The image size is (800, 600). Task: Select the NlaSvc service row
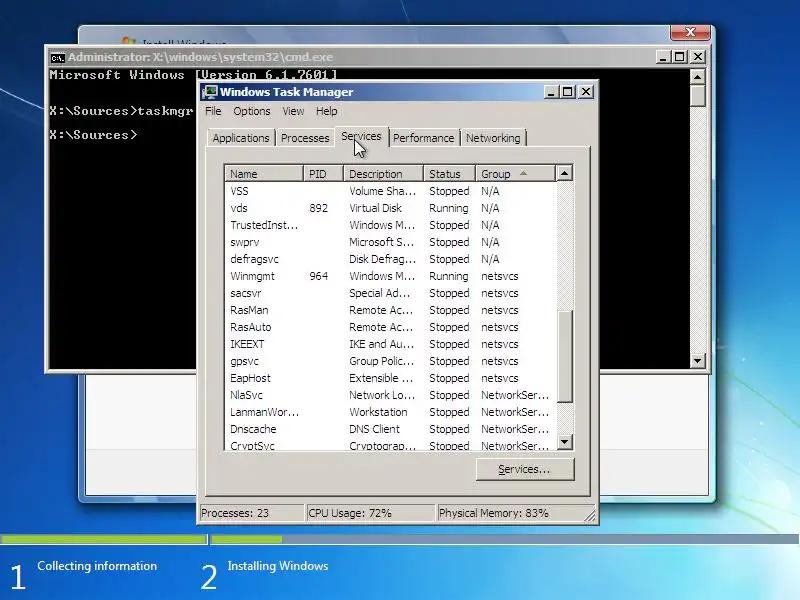(x=391, y=395)
